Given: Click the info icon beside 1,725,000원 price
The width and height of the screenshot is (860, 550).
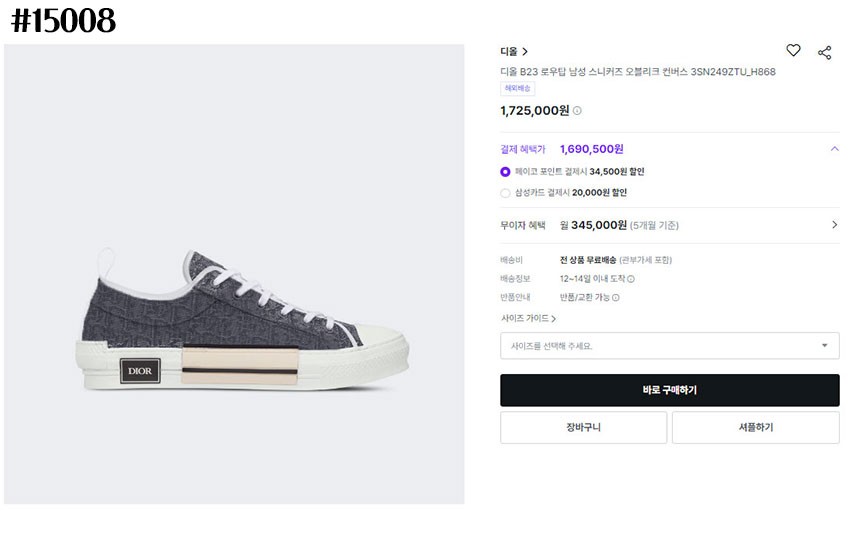Looking at the screenshot, I should (x=577, y=111).
